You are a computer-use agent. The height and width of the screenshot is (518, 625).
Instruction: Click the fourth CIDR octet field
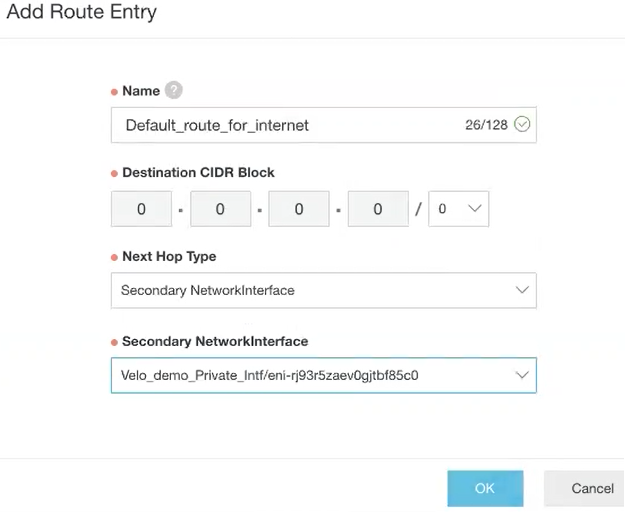[x=378, y=209]
